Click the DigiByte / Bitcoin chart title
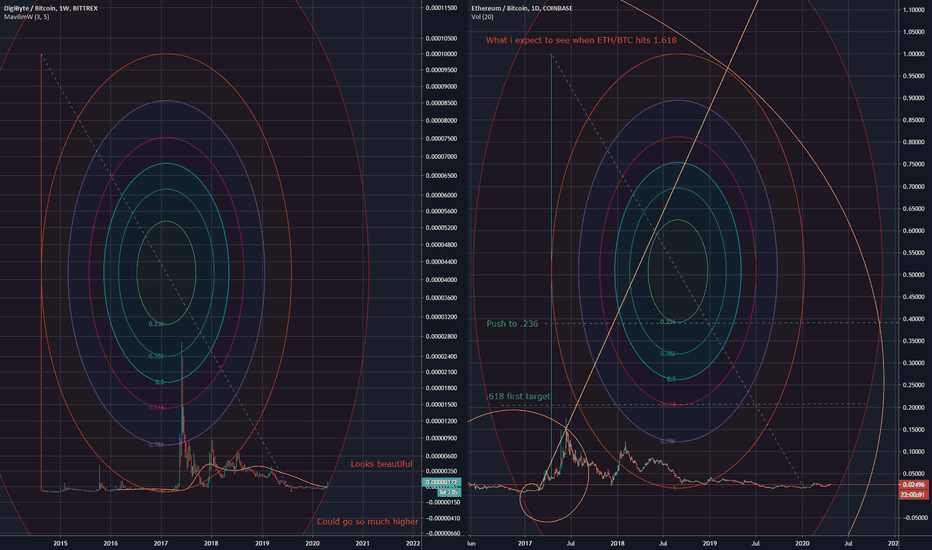This screenshot has height=550, width=932. pos(51,8)
